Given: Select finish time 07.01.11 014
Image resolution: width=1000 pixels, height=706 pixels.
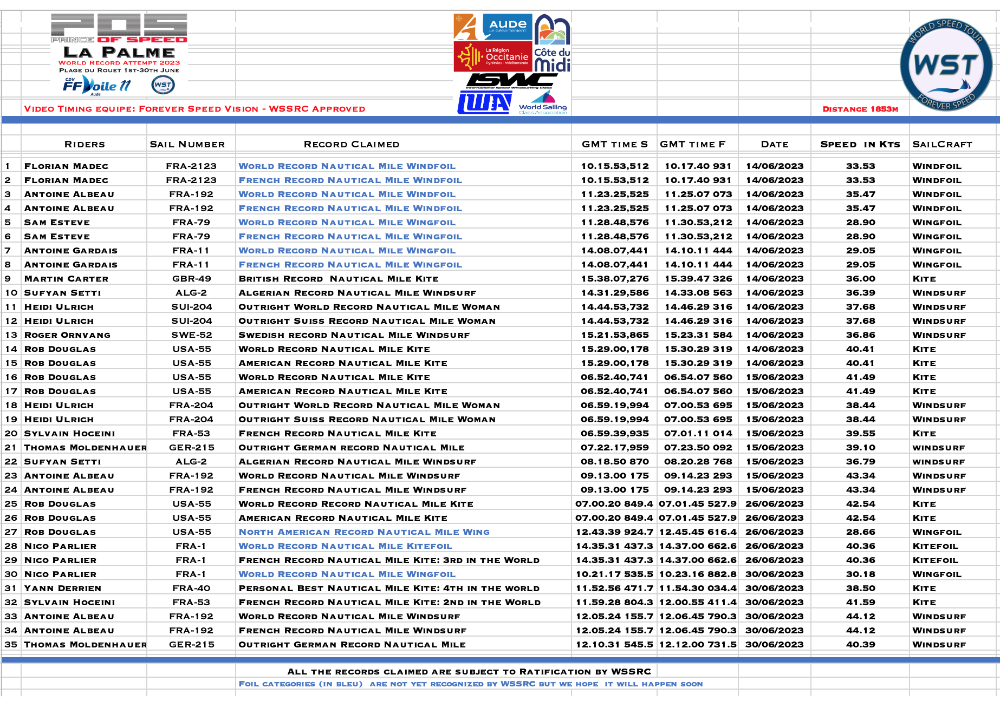Looking at the screenshot, I should click(x=698, y=433).
